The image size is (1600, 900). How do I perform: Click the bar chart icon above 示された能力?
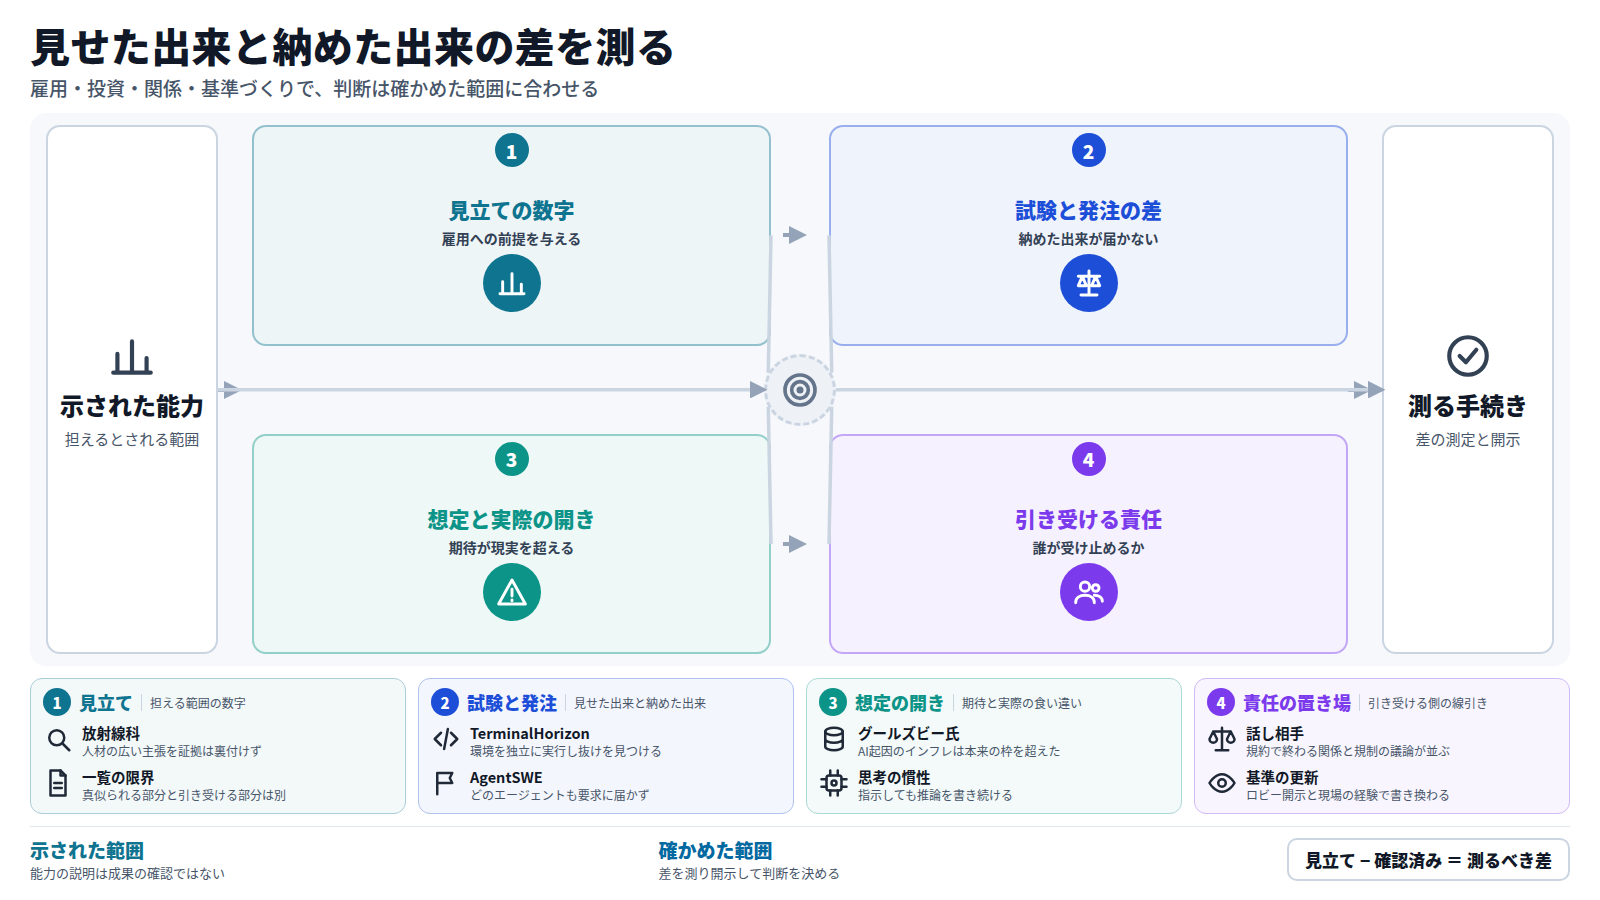click(x=132, y=356)
